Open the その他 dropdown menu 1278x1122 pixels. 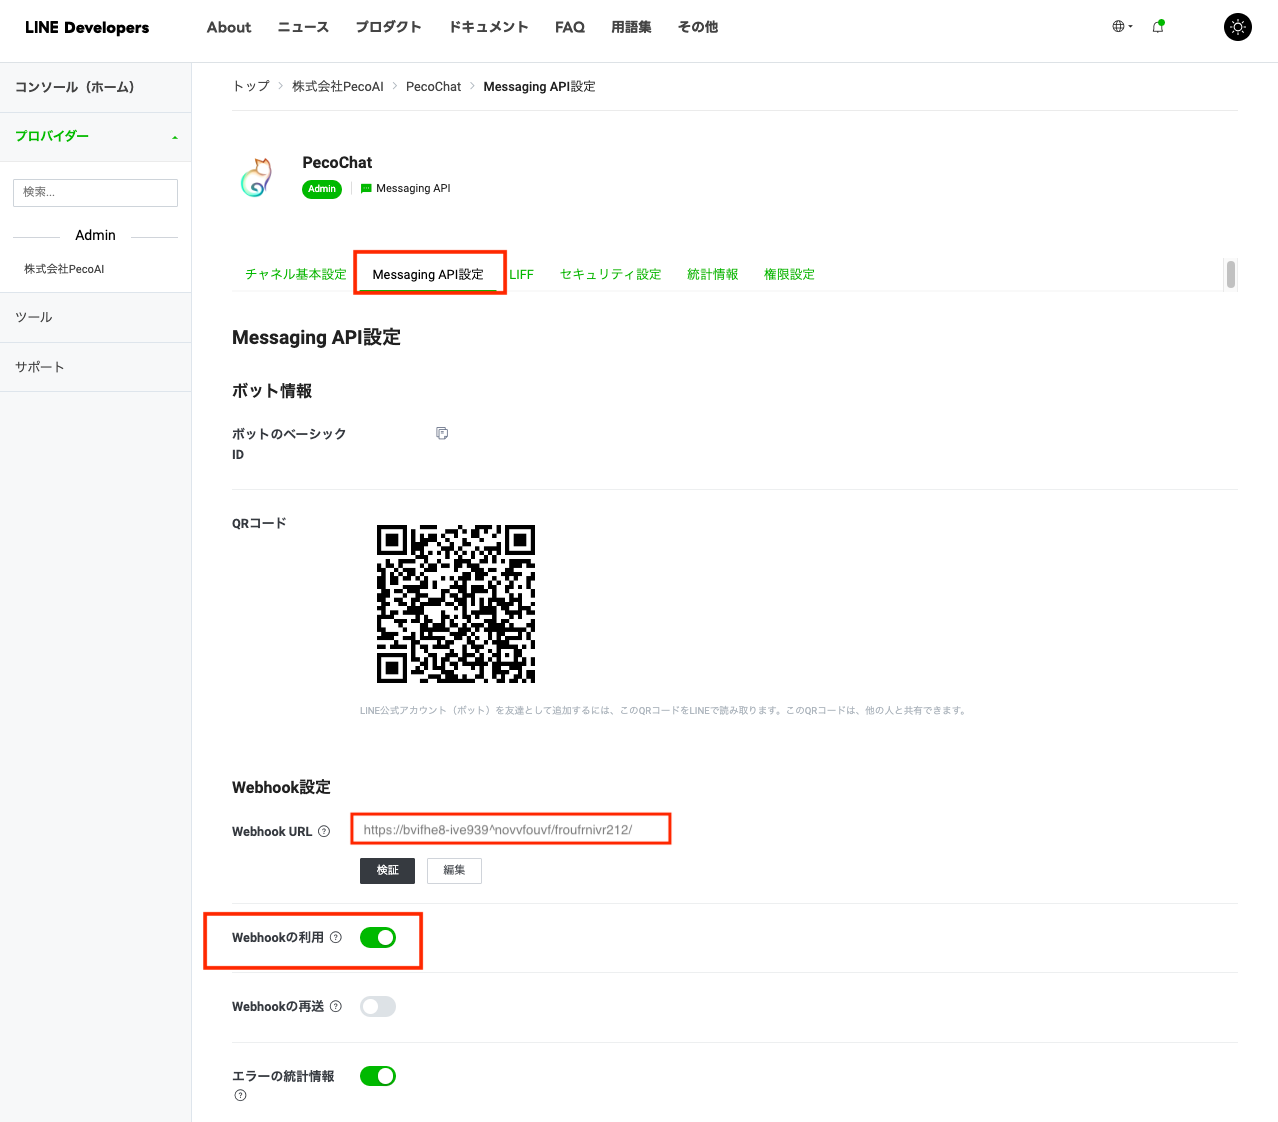697,27
